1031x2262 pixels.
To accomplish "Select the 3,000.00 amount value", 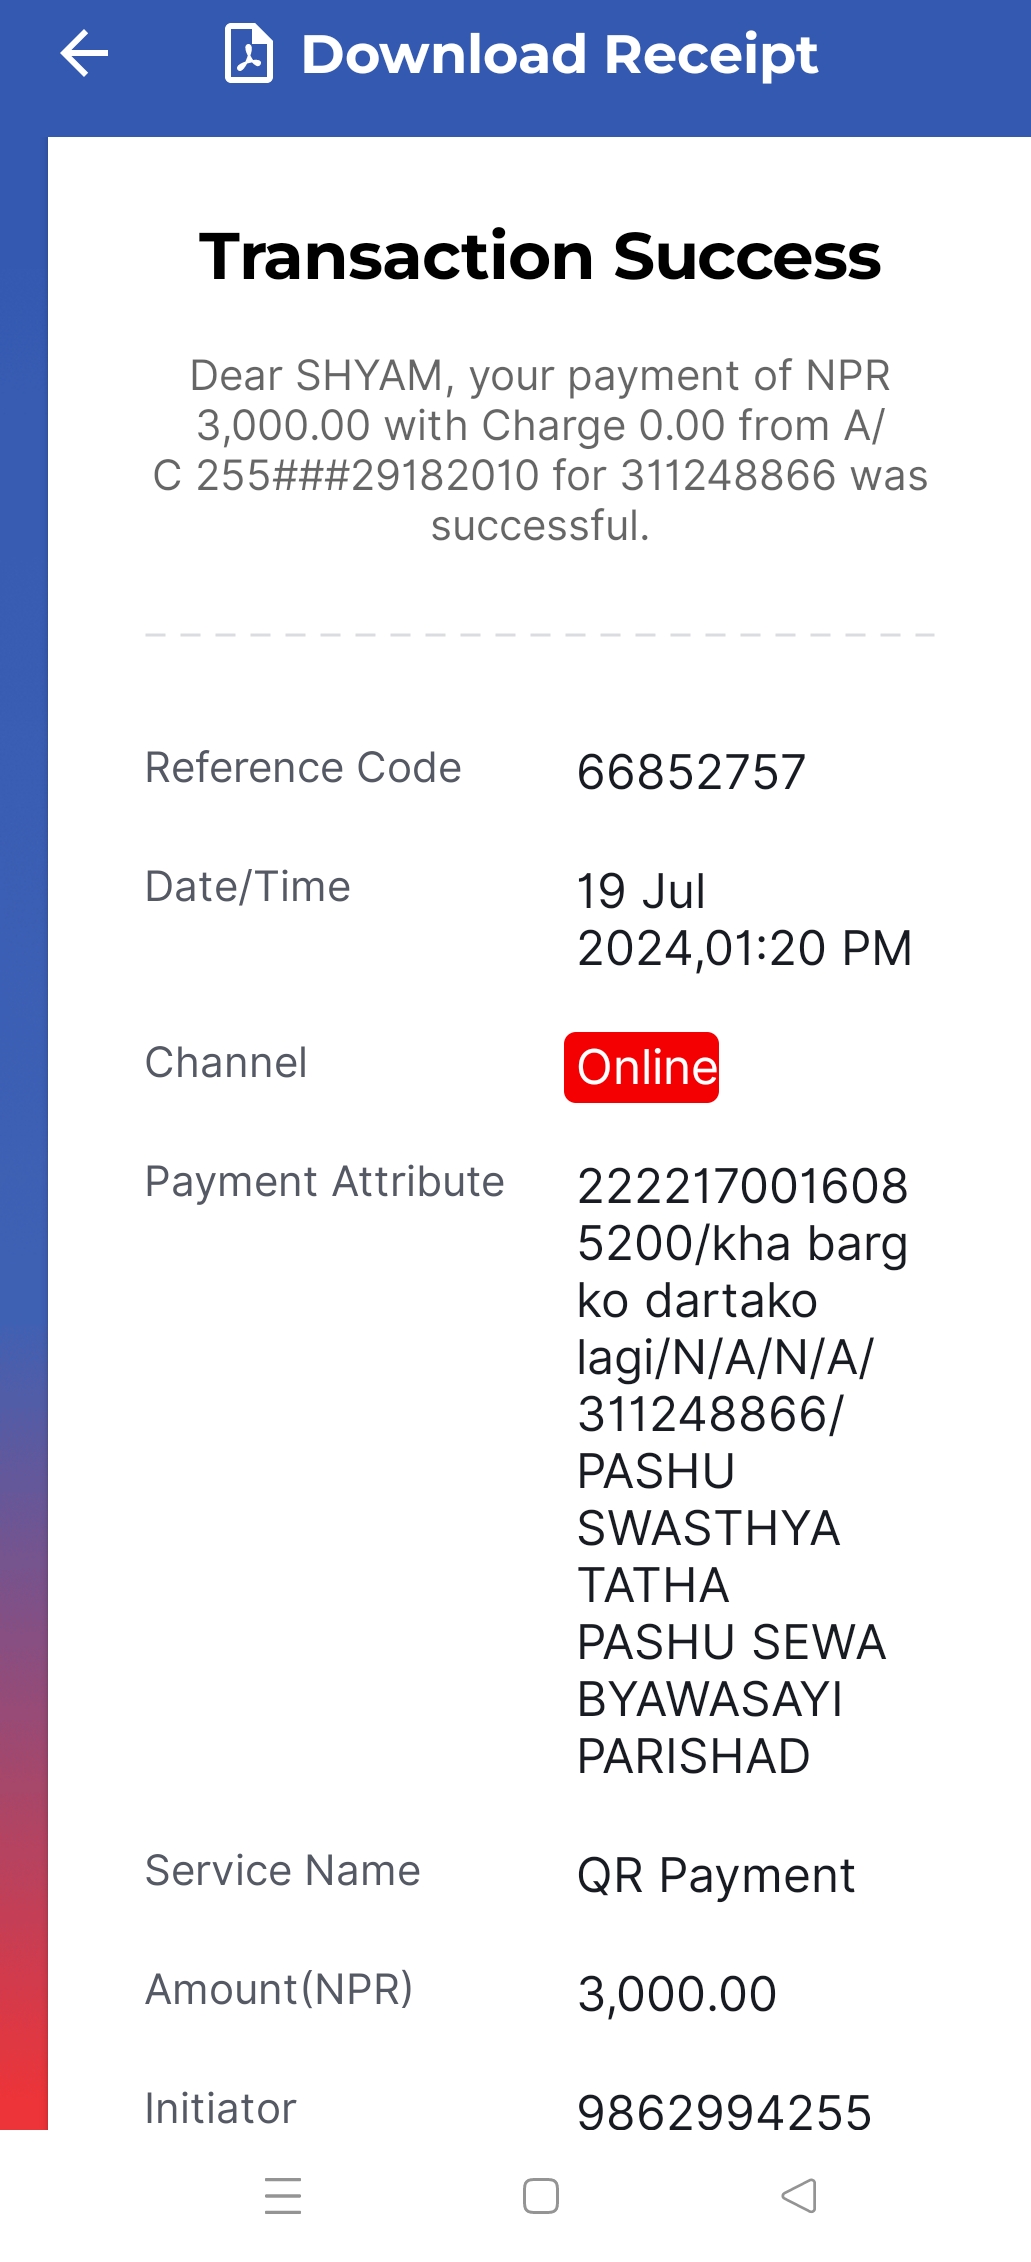I will pos(677,1994).
